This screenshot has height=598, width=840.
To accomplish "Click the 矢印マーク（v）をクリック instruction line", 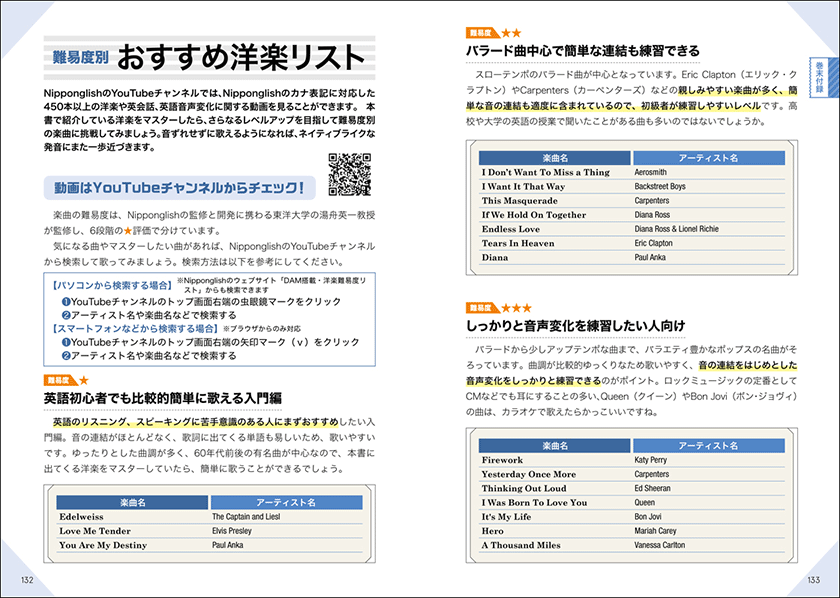I will [x=211, y=342].
